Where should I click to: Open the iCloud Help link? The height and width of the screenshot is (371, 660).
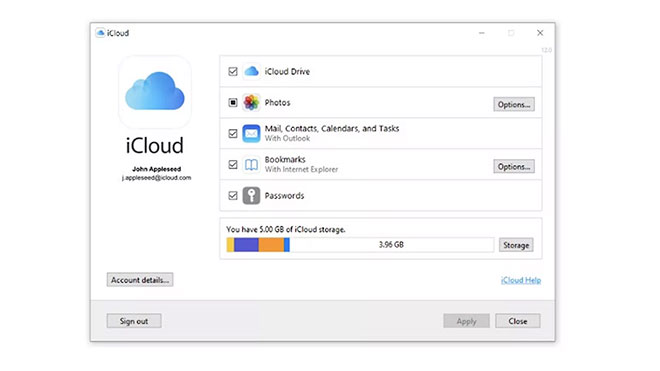(521, 280)
